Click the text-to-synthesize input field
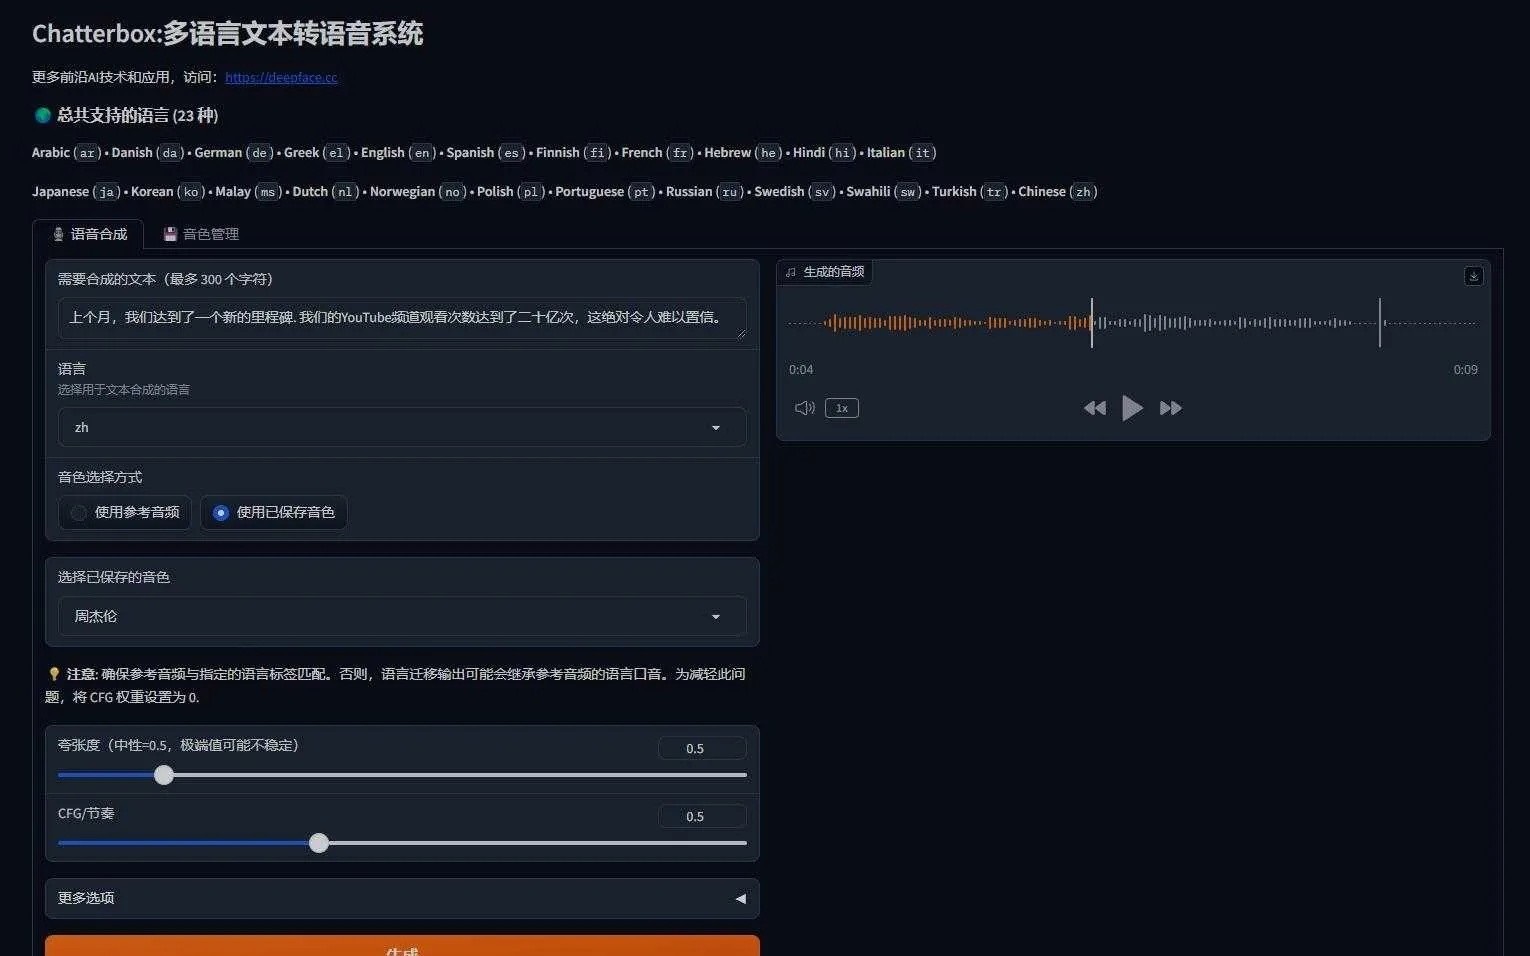The height and width of the screenshot is (956, 1530). (401, 318)
